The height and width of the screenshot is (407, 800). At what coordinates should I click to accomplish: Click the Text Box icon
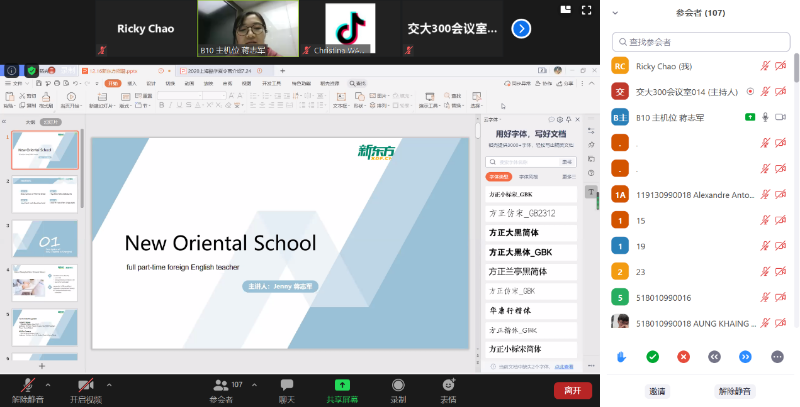tap(341, 99)
